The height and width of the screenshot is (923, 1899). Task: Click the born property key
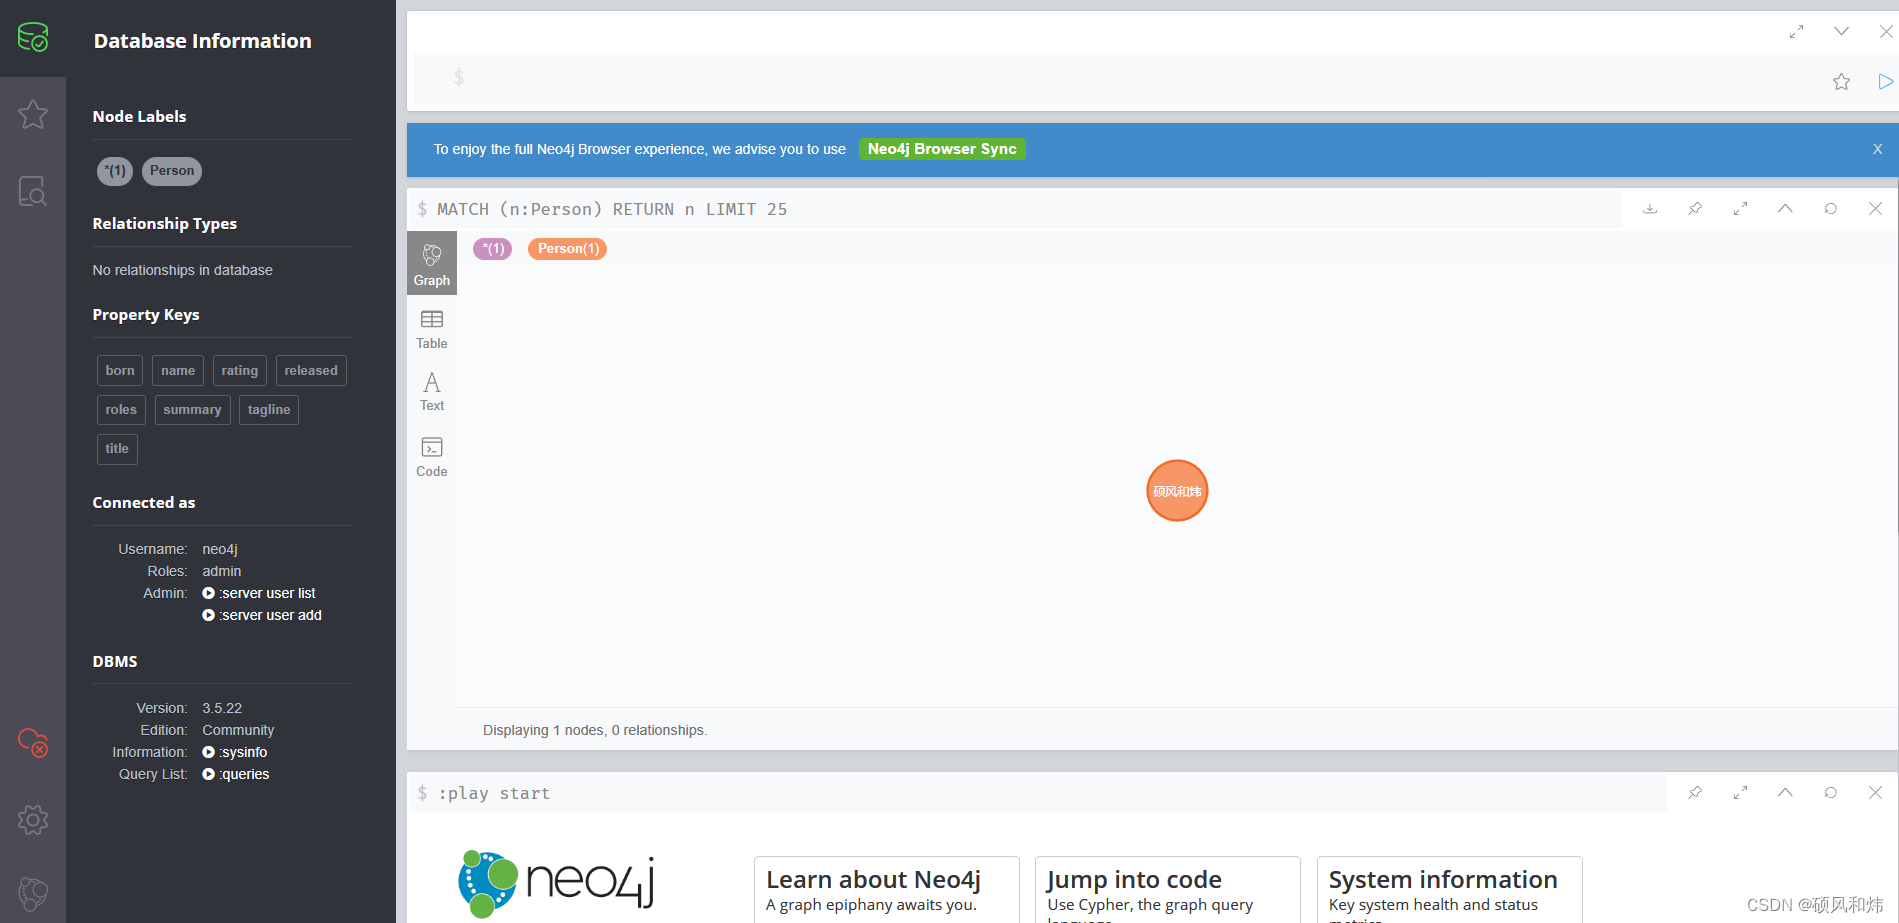coord(120,371)
